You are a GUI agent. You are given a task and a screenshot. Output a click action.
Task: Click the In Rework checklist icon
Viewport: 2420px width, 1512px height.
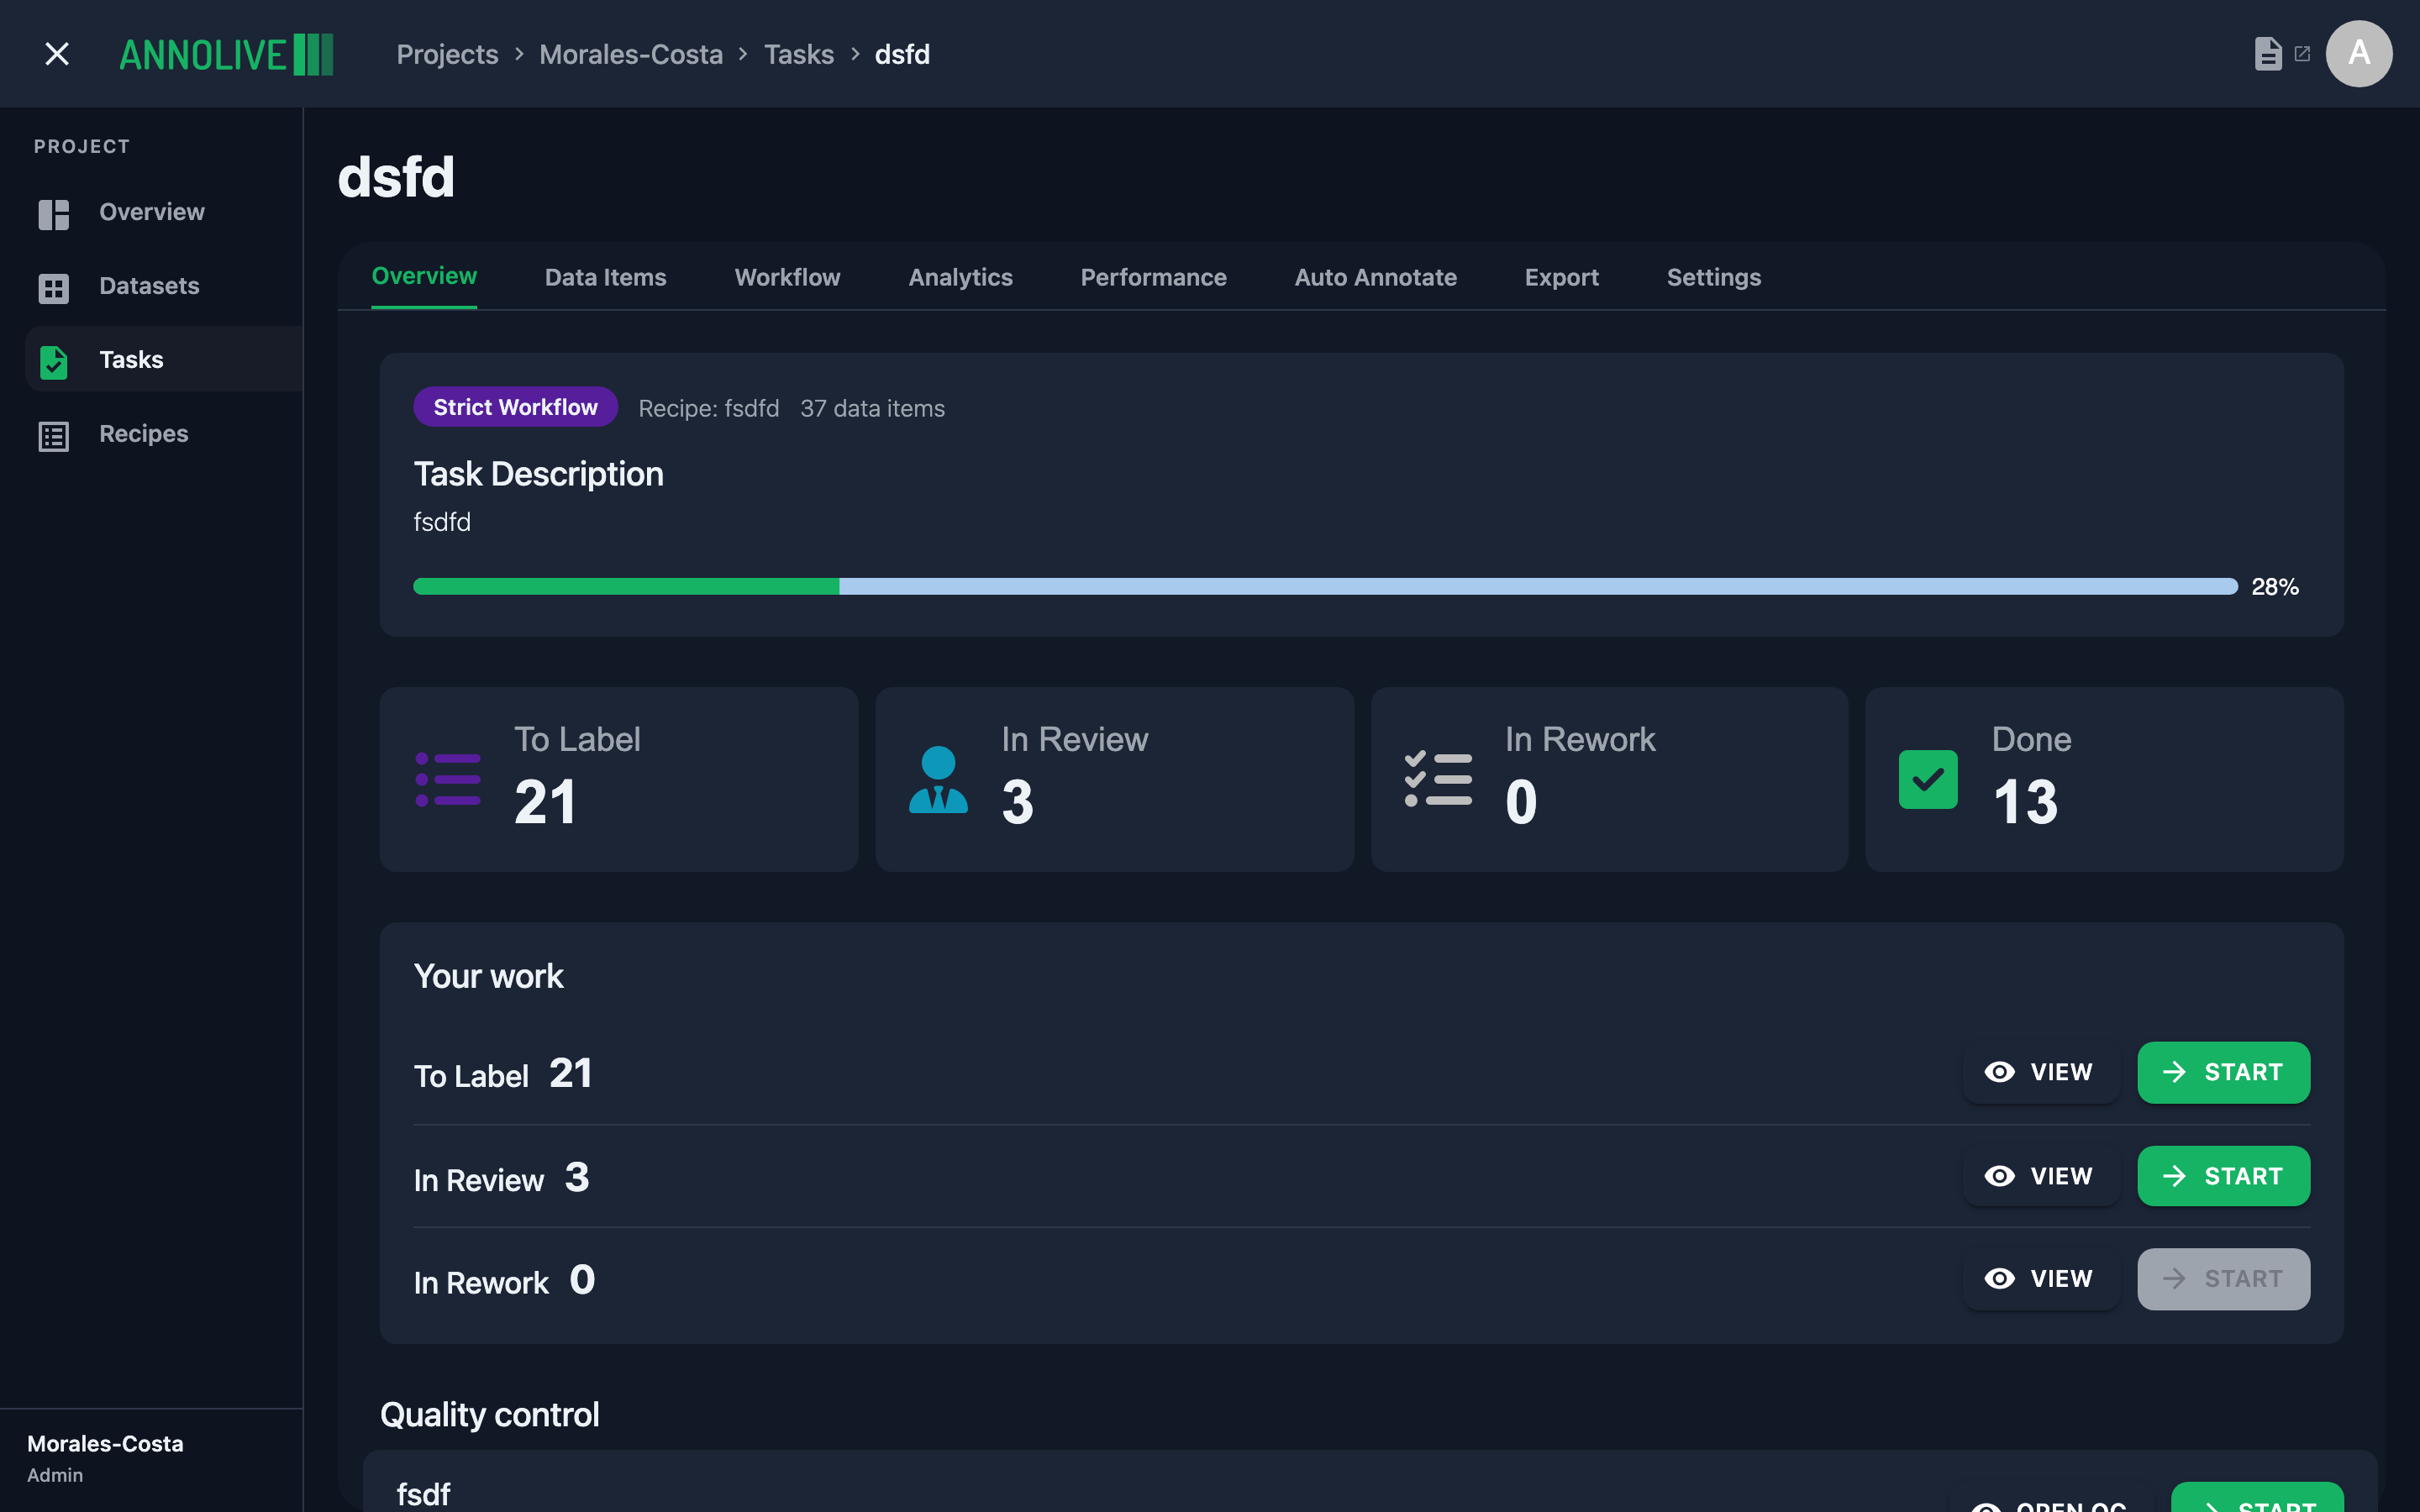tap(1438, 779)
